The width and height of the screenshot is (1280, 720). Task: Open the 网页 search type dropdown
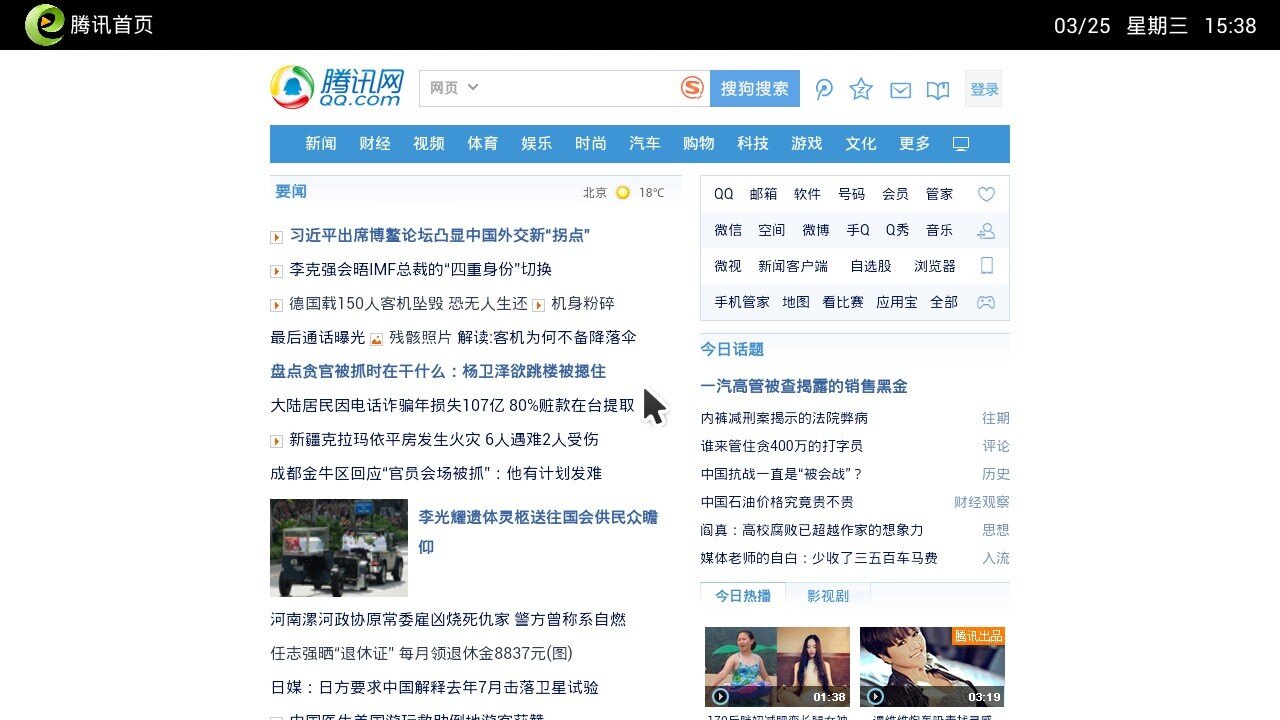click(454, 88)
